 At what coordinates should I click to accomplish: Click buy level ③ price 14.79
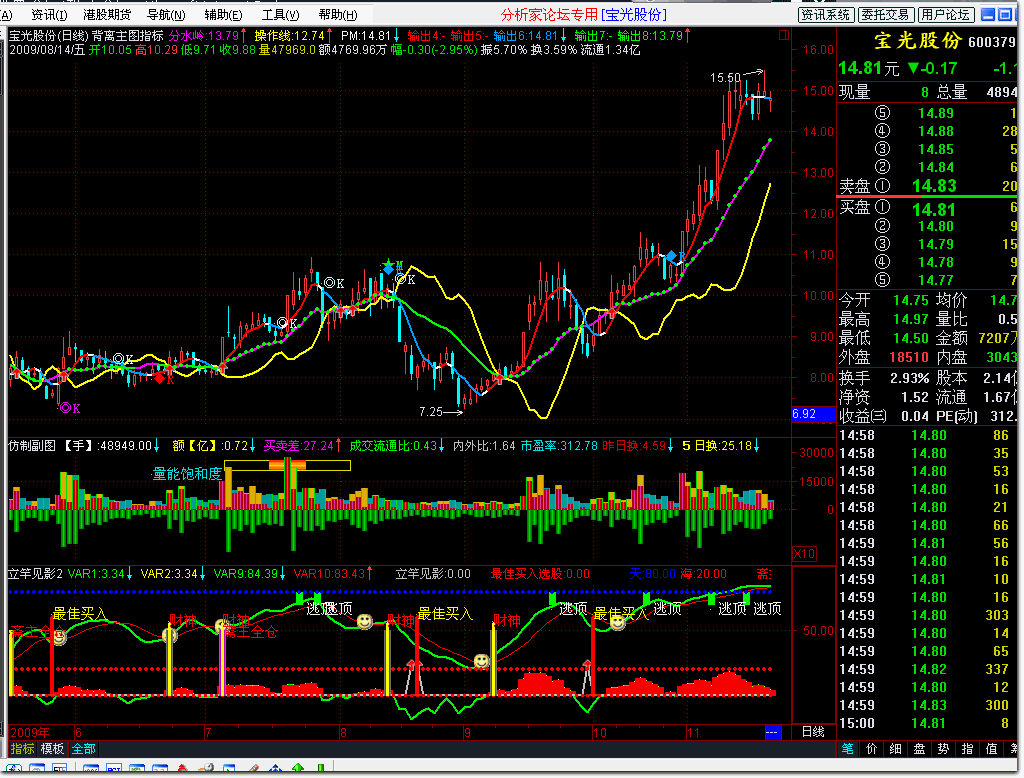pyautogui.click(x=935, y=244)
